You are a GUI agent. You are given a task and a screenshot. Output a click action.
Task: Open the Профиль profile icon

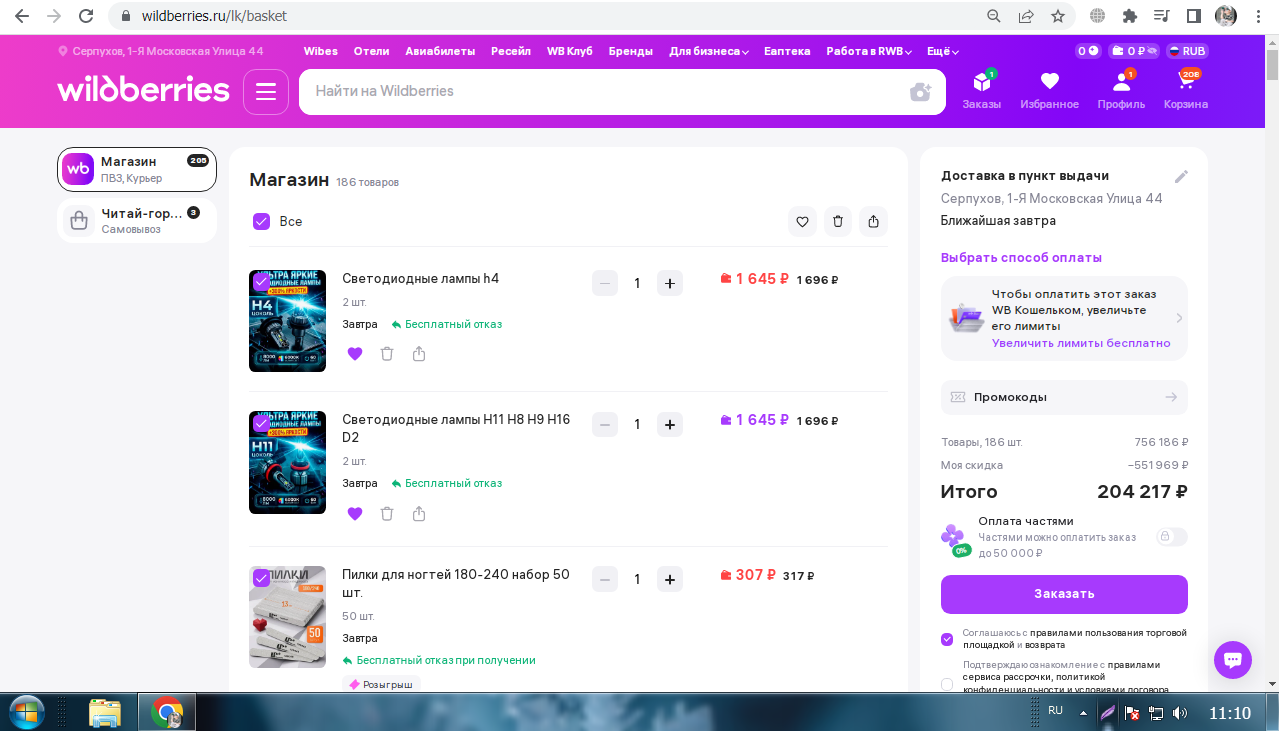(1121, 90)
